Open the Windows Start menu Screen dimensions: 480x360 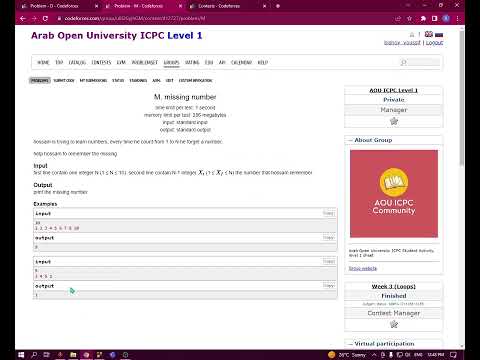(21, 355)
